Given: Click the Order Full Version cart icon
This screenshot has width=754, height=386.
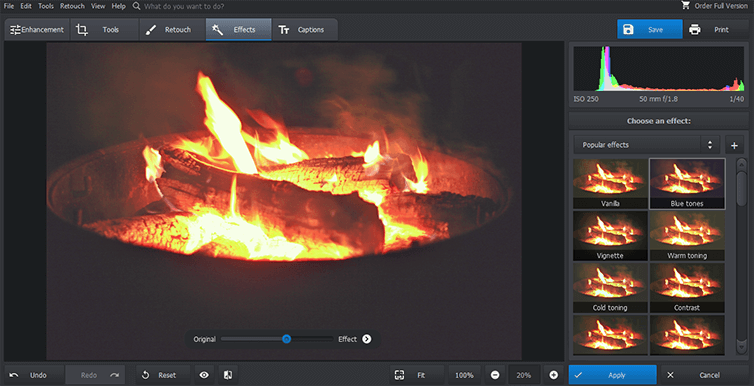Looking at the screenshot, I should (686, 6).
